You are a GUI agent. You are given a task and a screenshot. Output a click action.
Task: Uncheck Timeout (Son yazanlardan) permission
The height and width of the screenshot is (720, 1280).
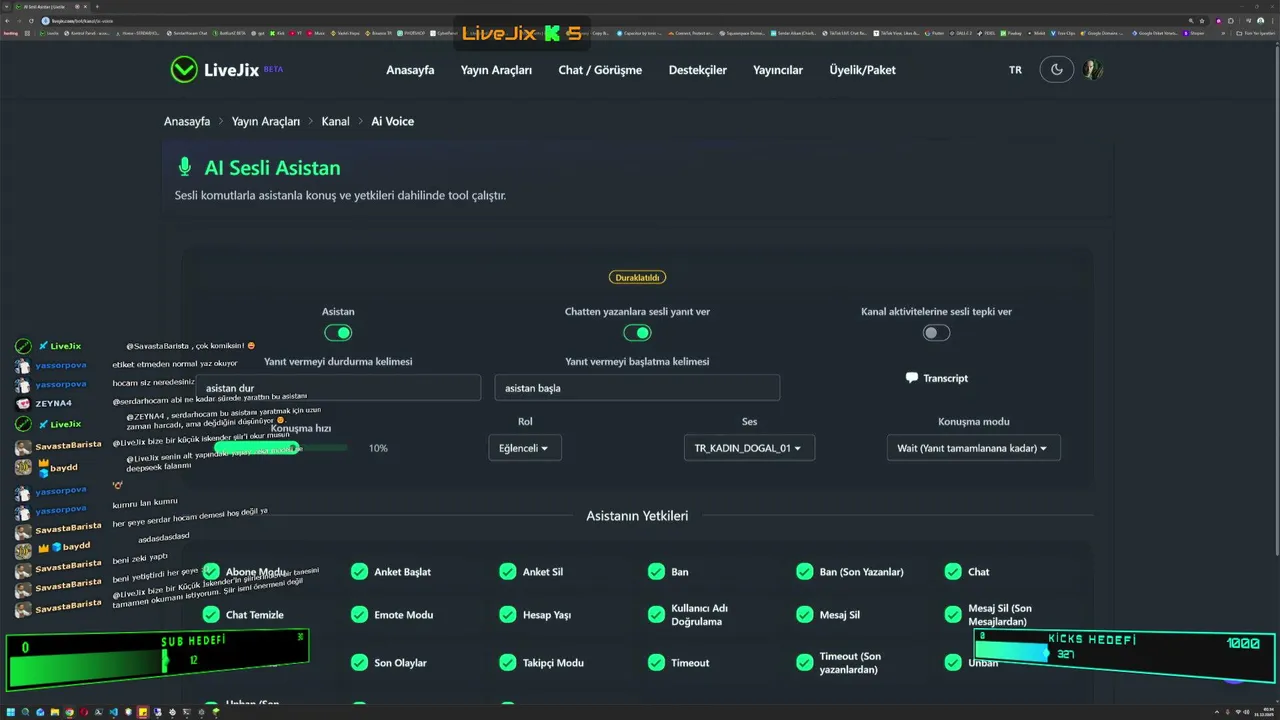[805, 662]
